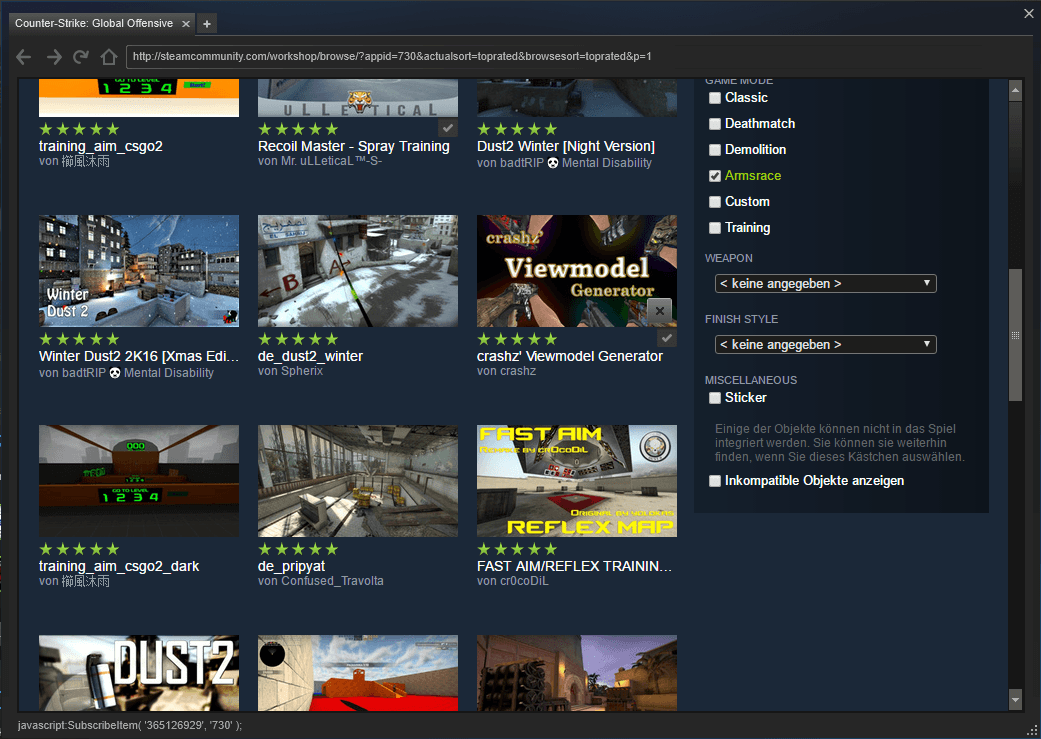Viewport: 1041px width, 739px height.
Task: Open the Viewmodel Generator thumbnail
Action: [577, 271]
